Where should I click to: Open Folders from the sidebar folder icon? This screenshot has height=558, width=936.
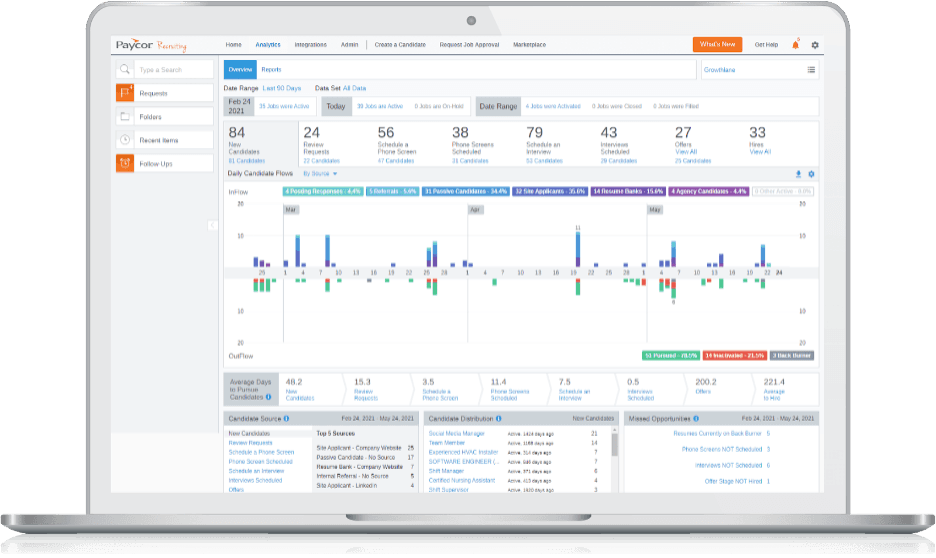point(125,117)
